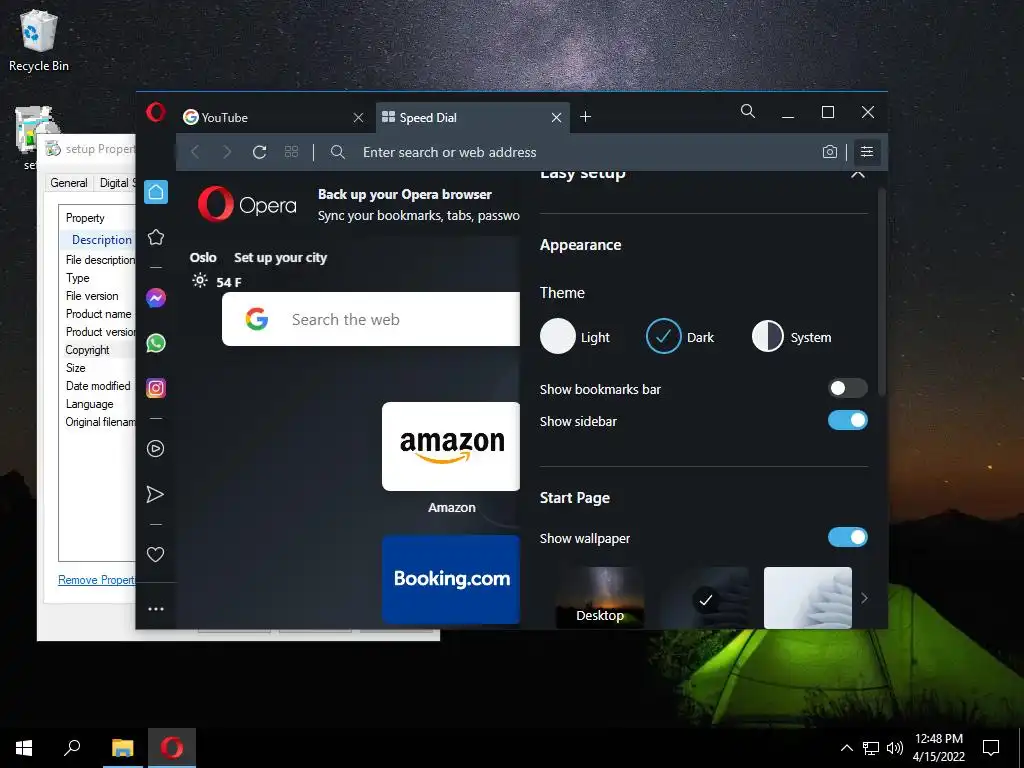Switch to the Speed Dial tab
This screenshot has height=768, width=1024.
tap(473, 118)
